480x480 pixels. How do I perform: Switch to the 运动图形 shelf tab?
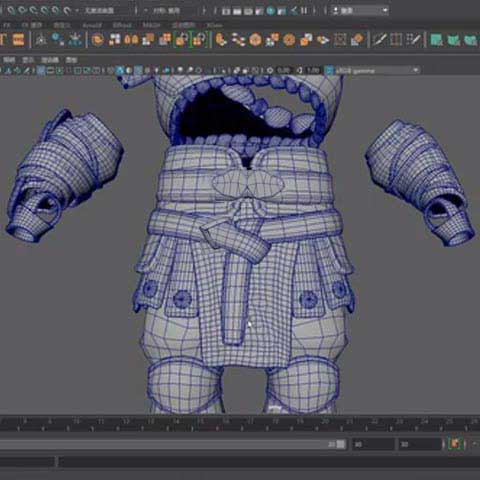pyautogui.click(x=183, y=25)
